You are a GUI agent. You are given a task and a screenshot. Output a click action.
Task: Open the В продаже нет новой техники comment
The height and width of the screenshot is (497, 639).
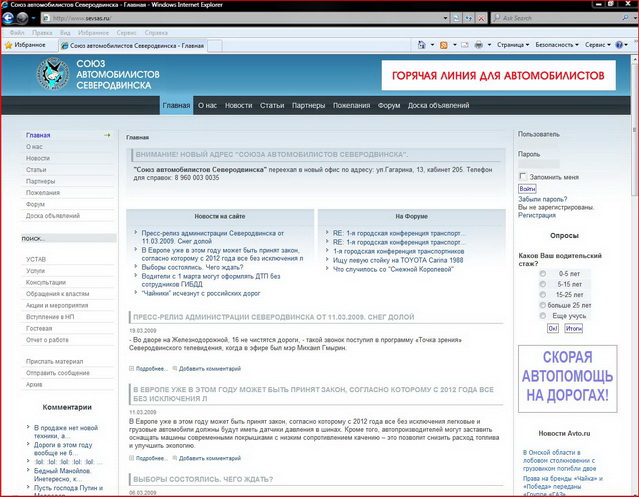[x=66, y=432]
